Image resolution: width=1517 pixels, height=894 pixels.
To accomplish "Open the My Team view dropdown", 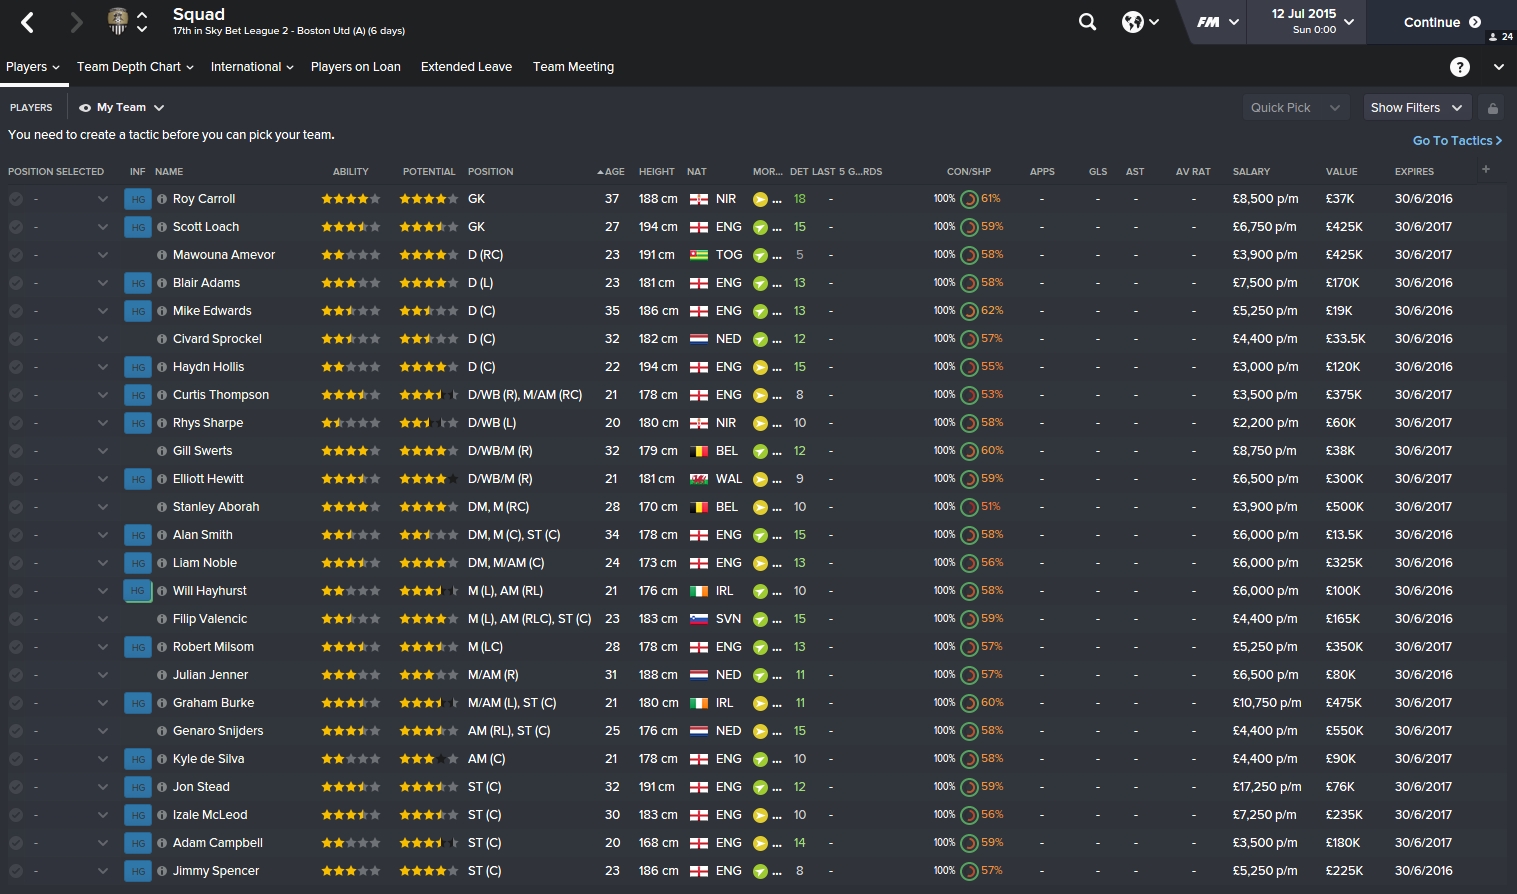I will tap(121, 108).
